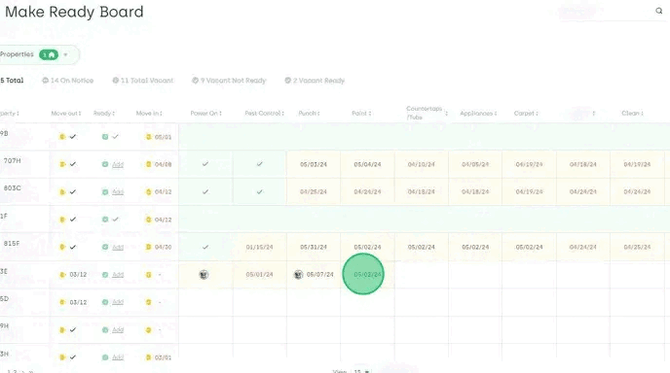Click green home badge in Properties filter
This screenshot has width=670, height=373.
click(x=49, y=55)
